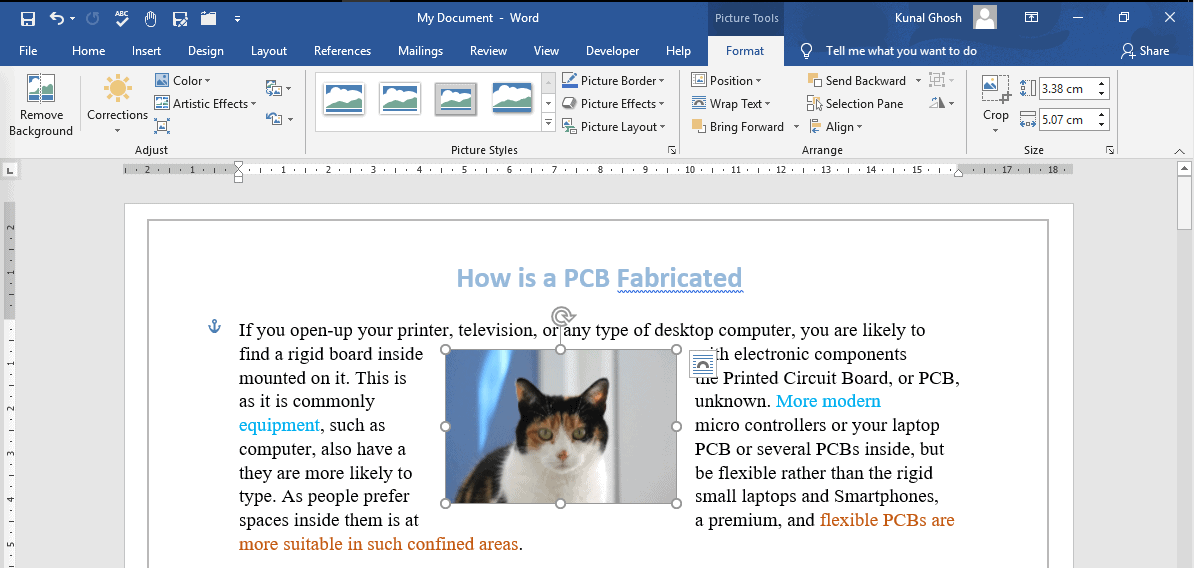Viewport: 1194px width, 568px height.
Task: Select the first picture style thumbnail
Action: tap(344, 98)
